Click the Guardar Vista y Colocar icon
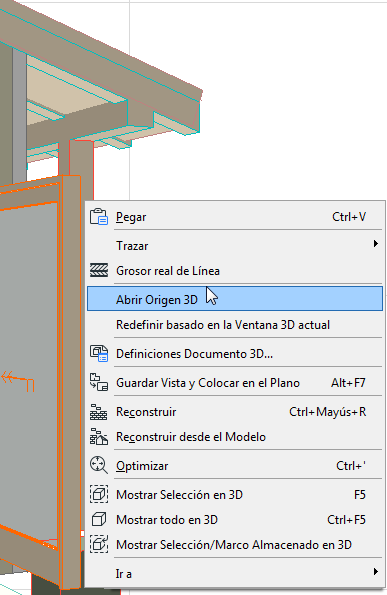This screenshot has width=387, height=595. [99, 382]
